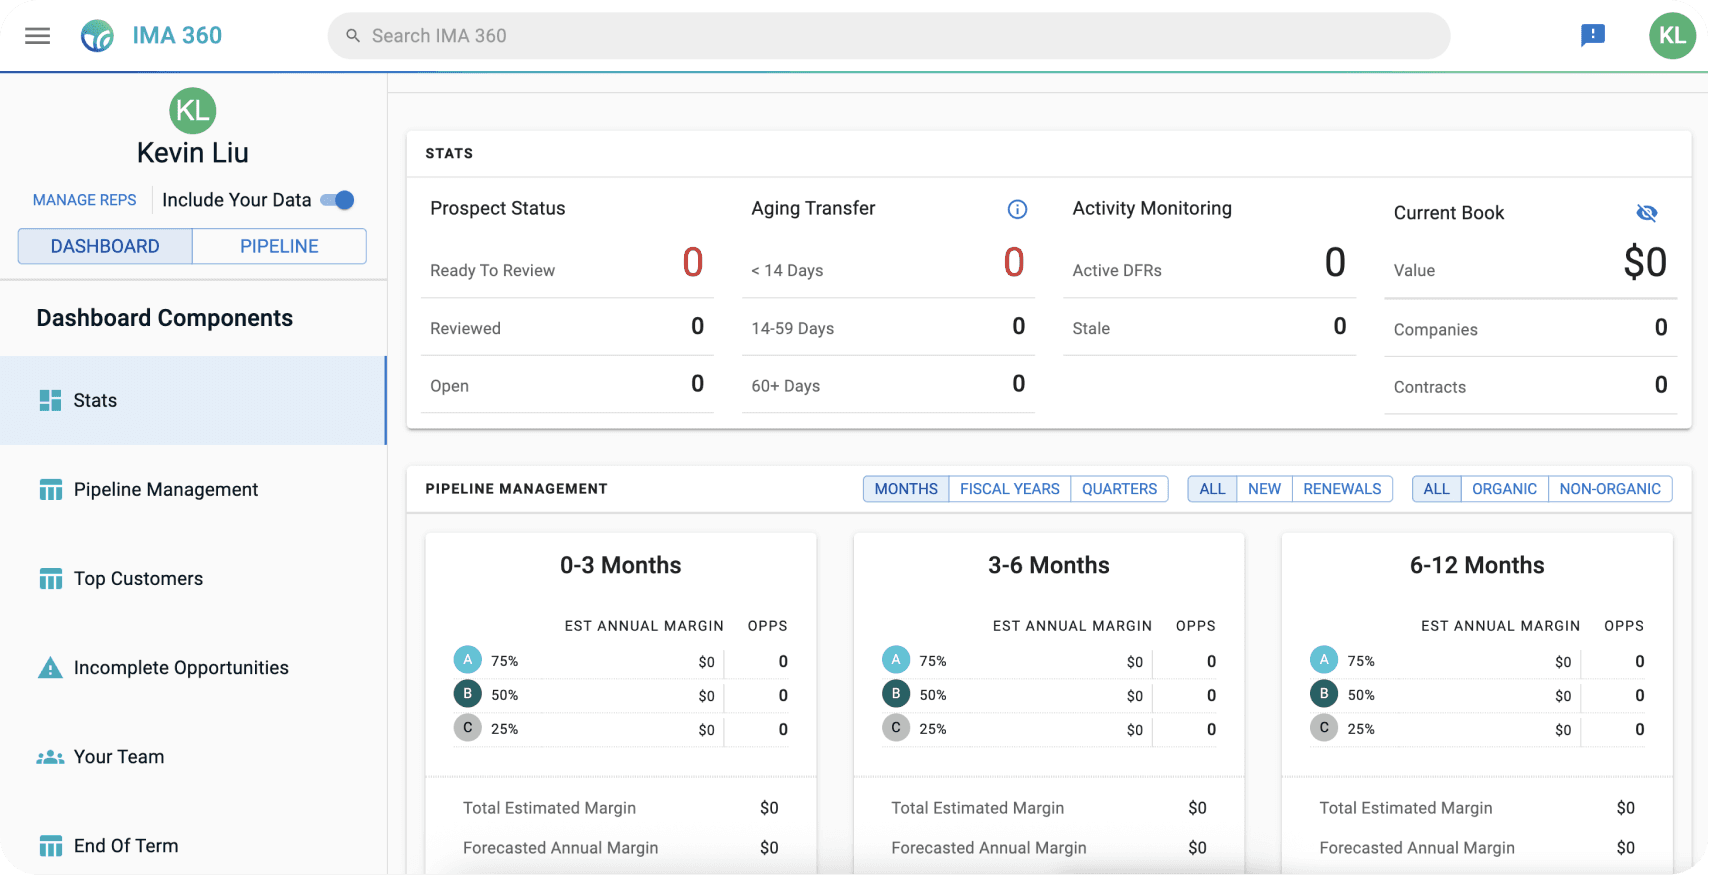Click grade C badge in 0-3 Months card
Viewport: 1709px width, 875px height.
pos(467,728)
